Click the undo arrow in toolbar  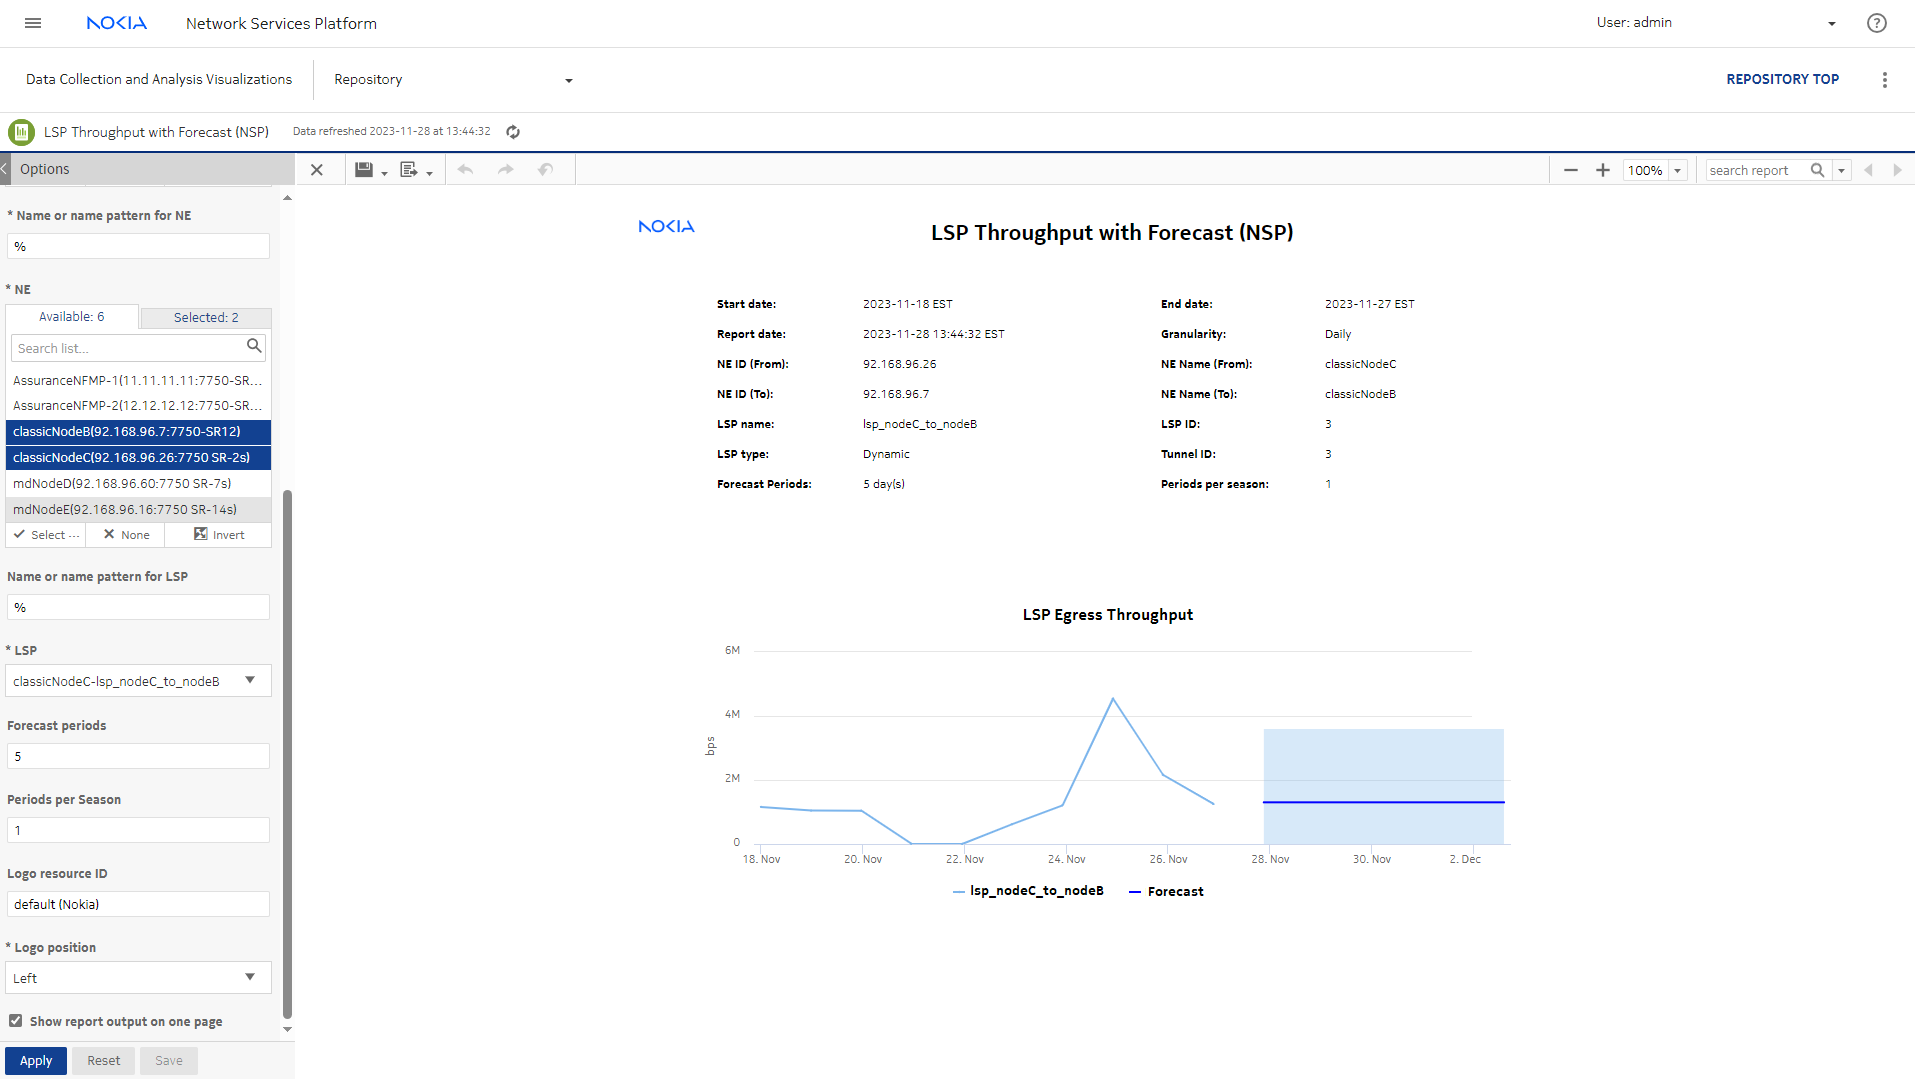[x=465, y=170]
